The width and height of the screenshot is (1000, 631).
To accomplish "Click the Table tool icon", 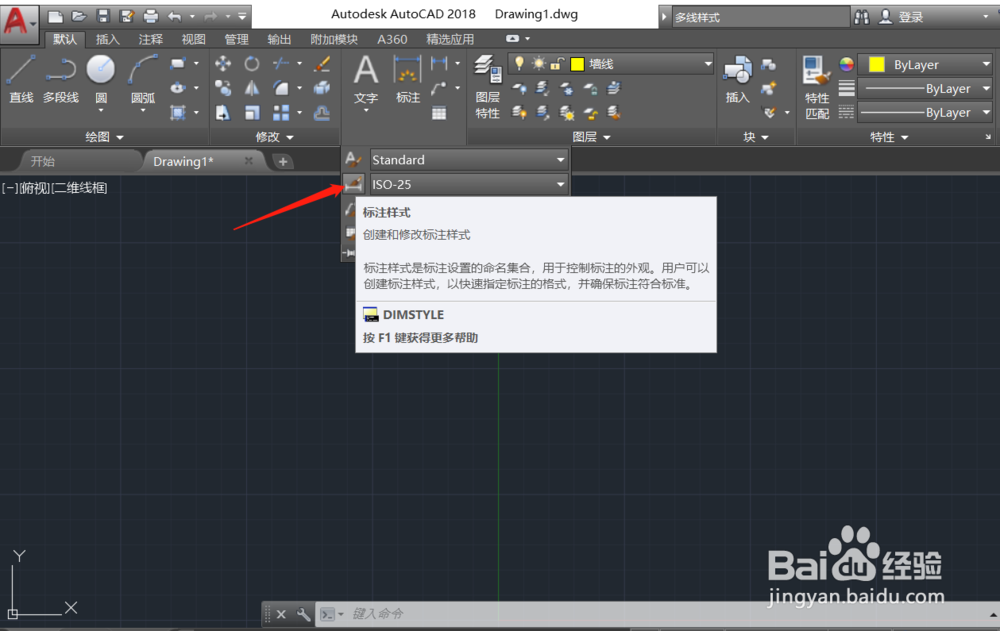I will pos(439,114).
